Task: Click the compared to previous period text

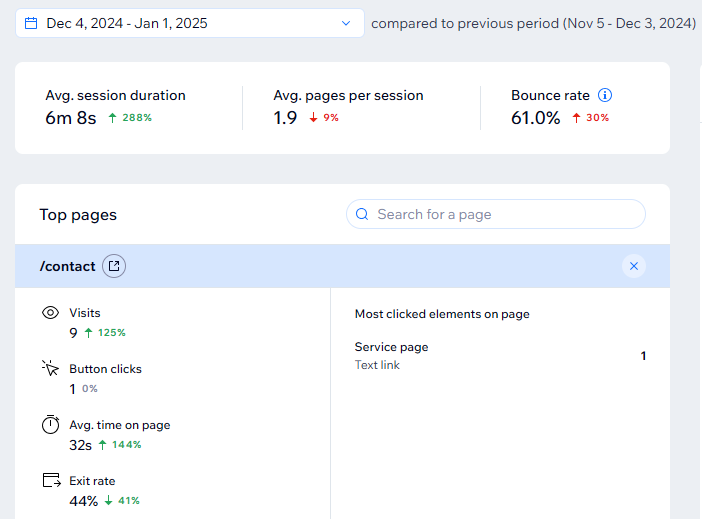Action: click(x=534, y=23)
